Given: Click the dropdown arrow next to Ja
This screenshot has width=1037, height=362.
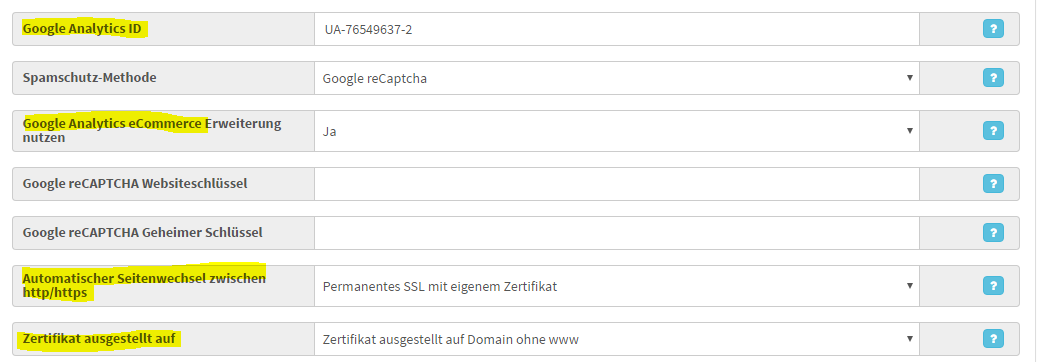Looking at the screenshot, I should 910,130.
